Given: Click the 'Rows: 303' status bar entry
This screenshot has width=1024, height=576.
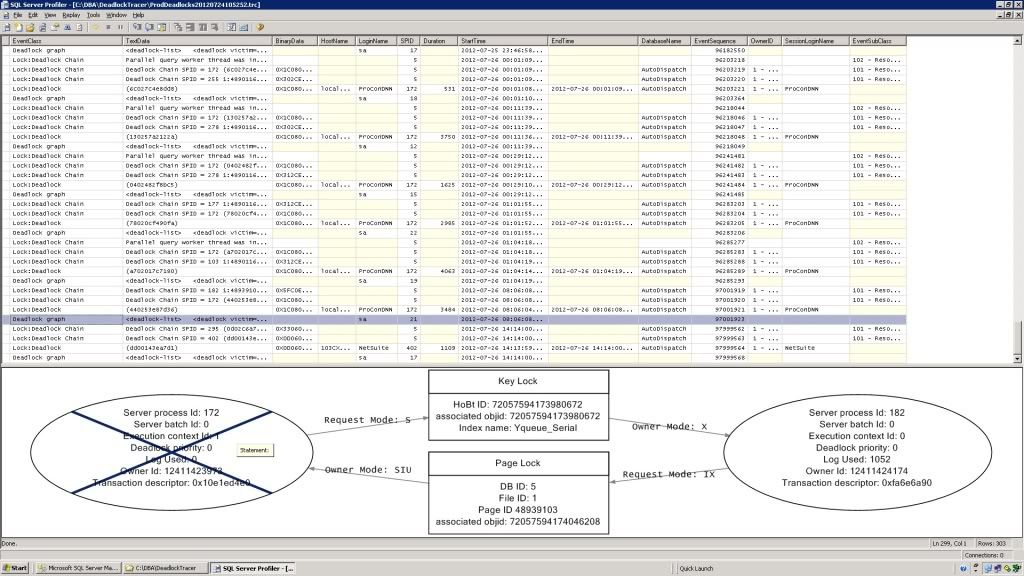Looking at the screenshot, I should (991, 543).
